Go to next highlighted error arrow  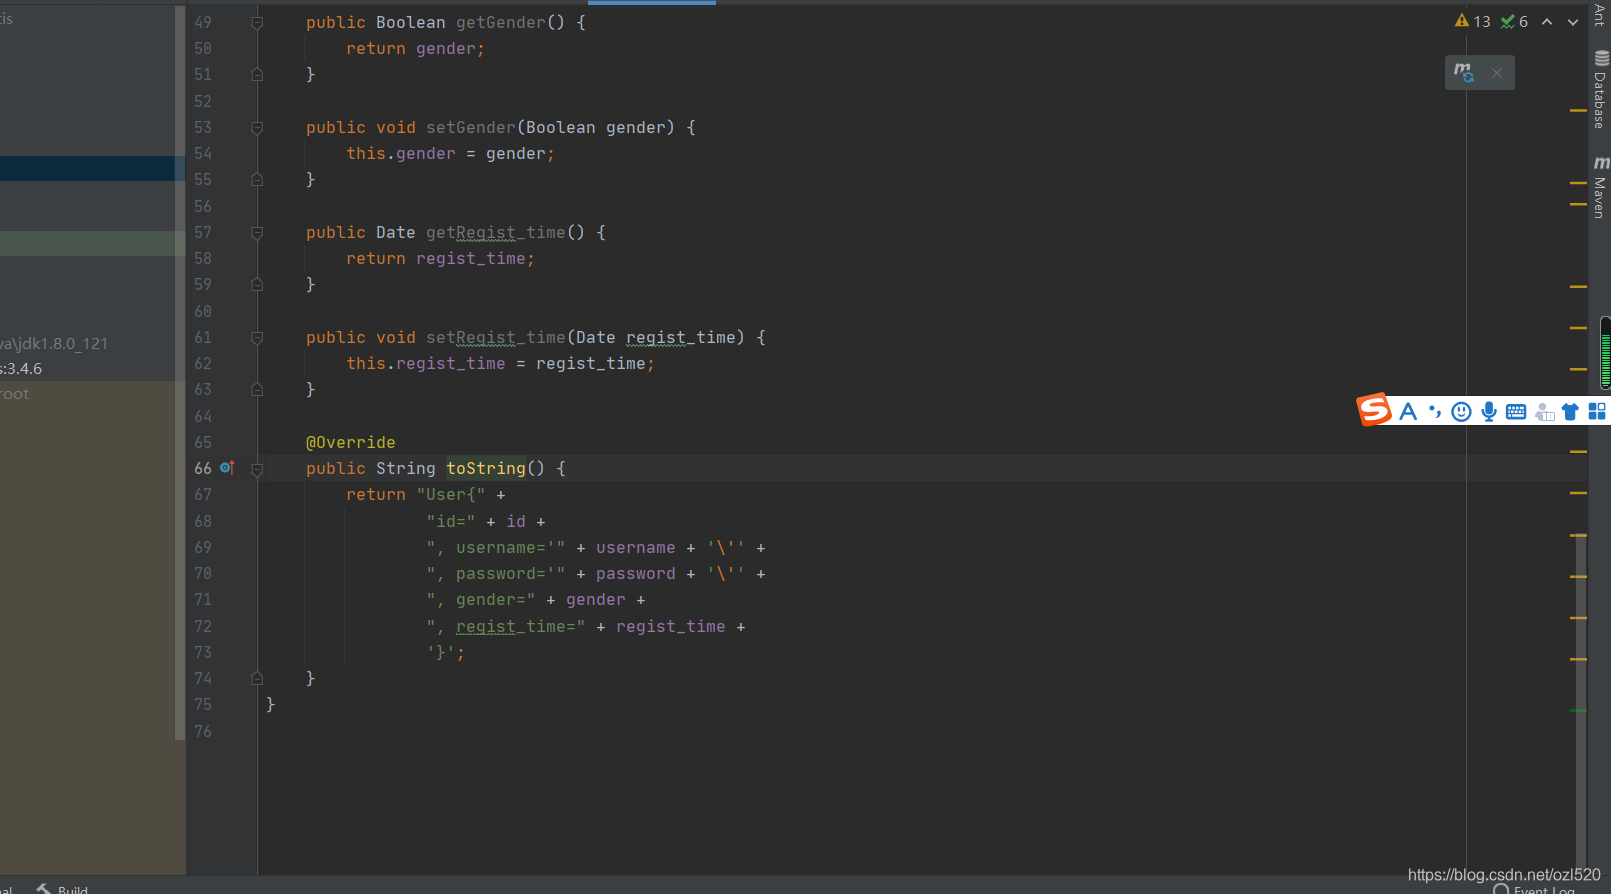click(1573, 22)
